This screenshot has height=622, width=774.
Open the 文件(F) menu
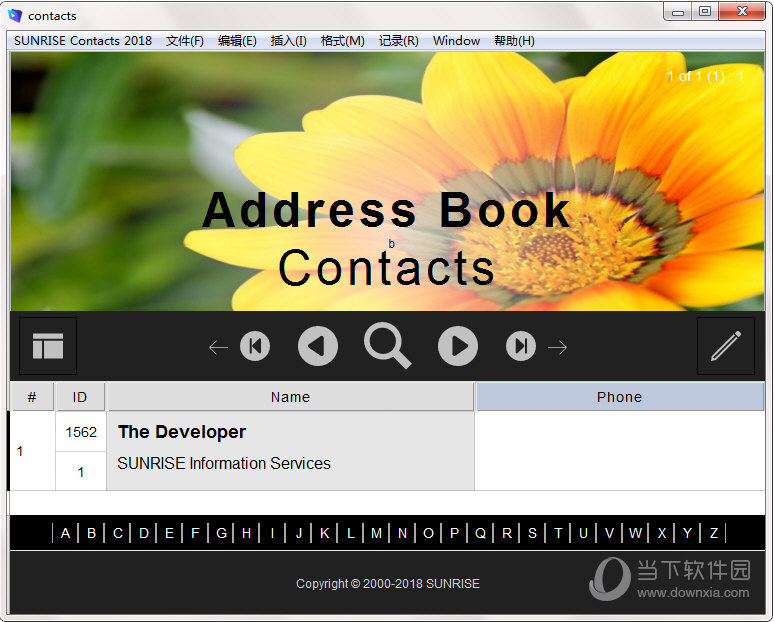pyautogui.click(x=185, y=40)
